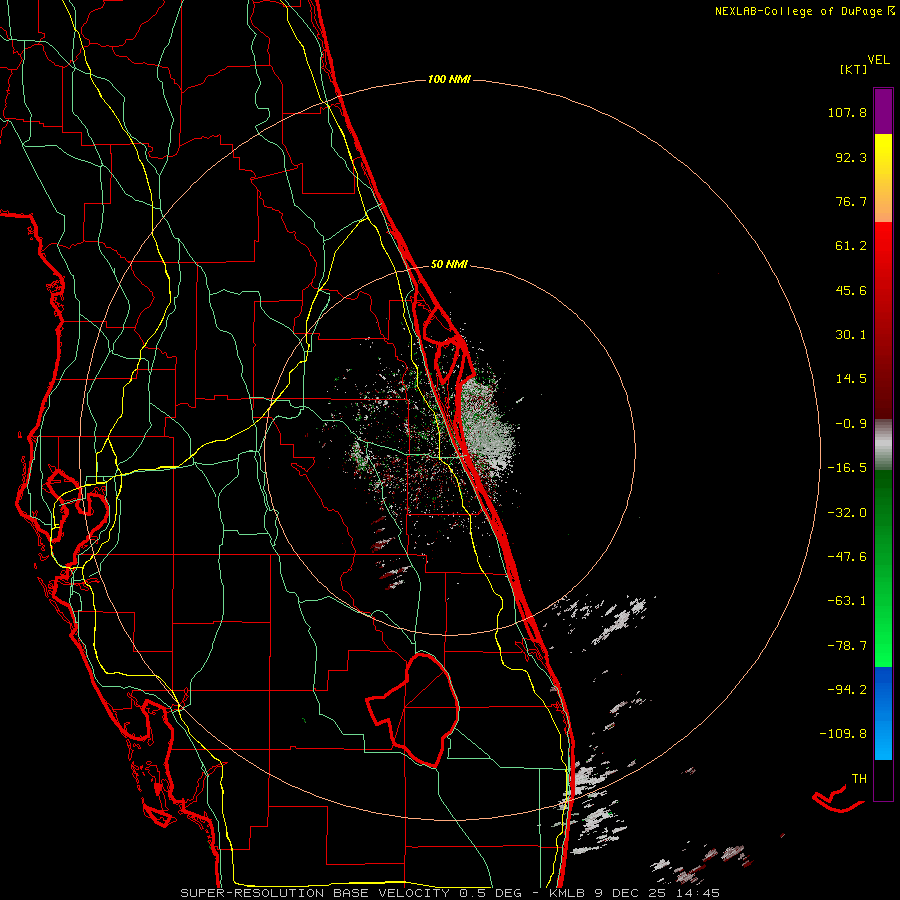This screenshot has height=900, width=900.
Task: Click the -32.0 velocity scale value
Action: pos(847,513)
